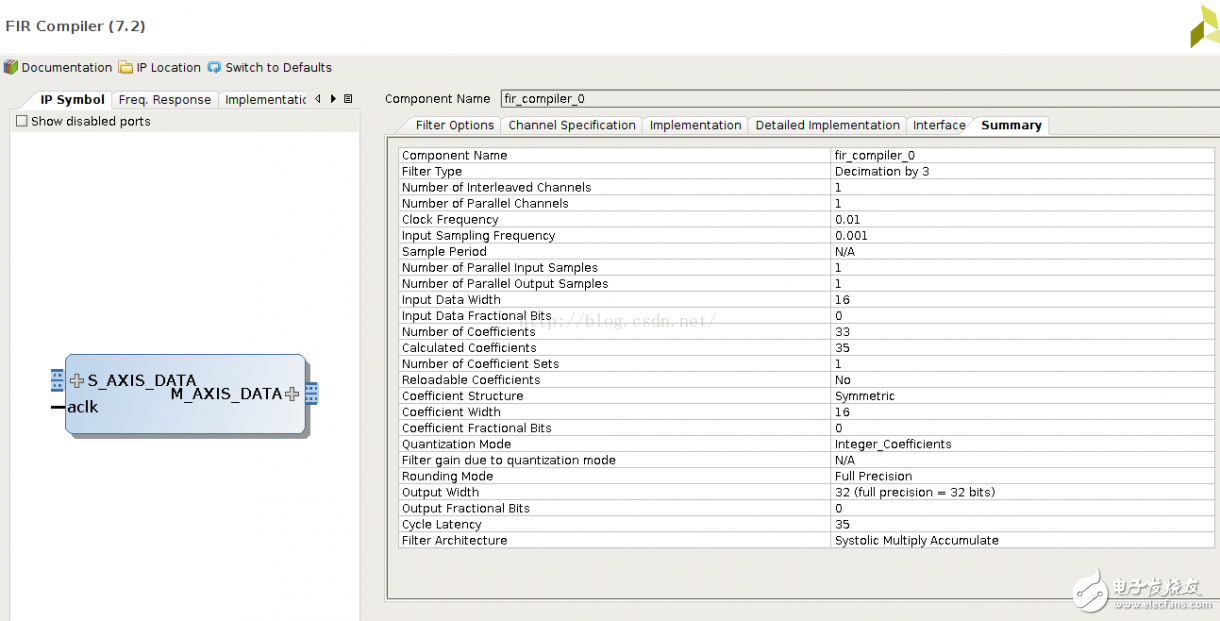The height and width of the screenshot is (621, 1220).
Task: Click the Switch to Defaults refresh icon
Action: (214, 67)
